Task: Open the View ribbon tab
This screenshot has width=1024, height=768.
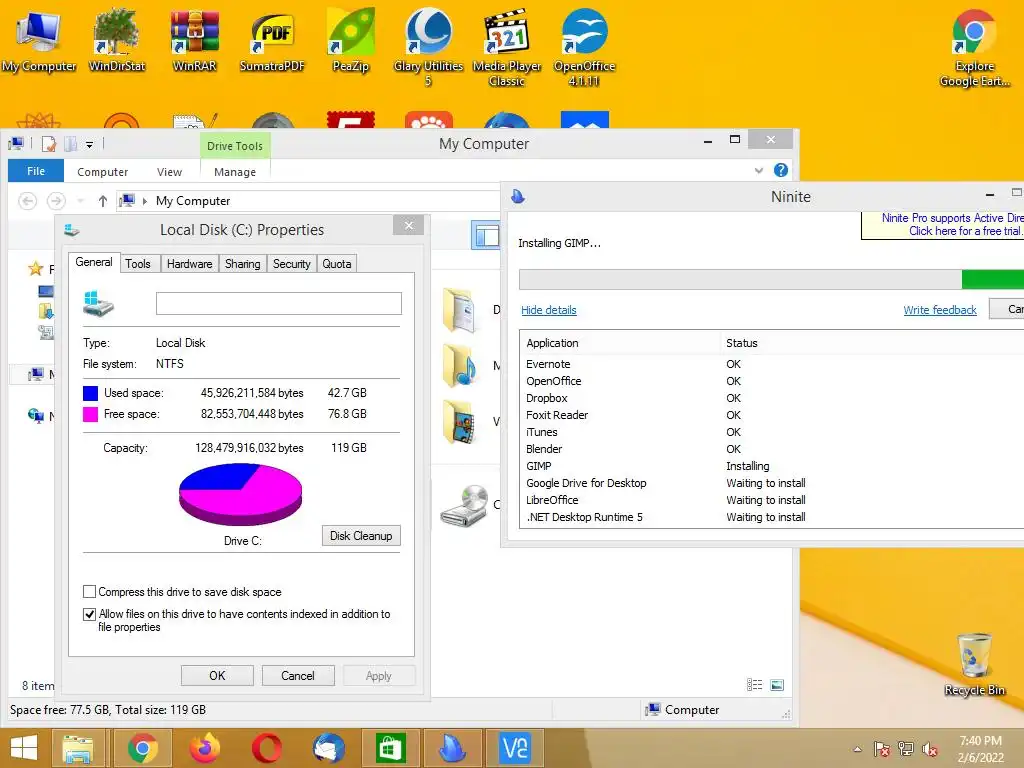Action: tap(169, 172)
